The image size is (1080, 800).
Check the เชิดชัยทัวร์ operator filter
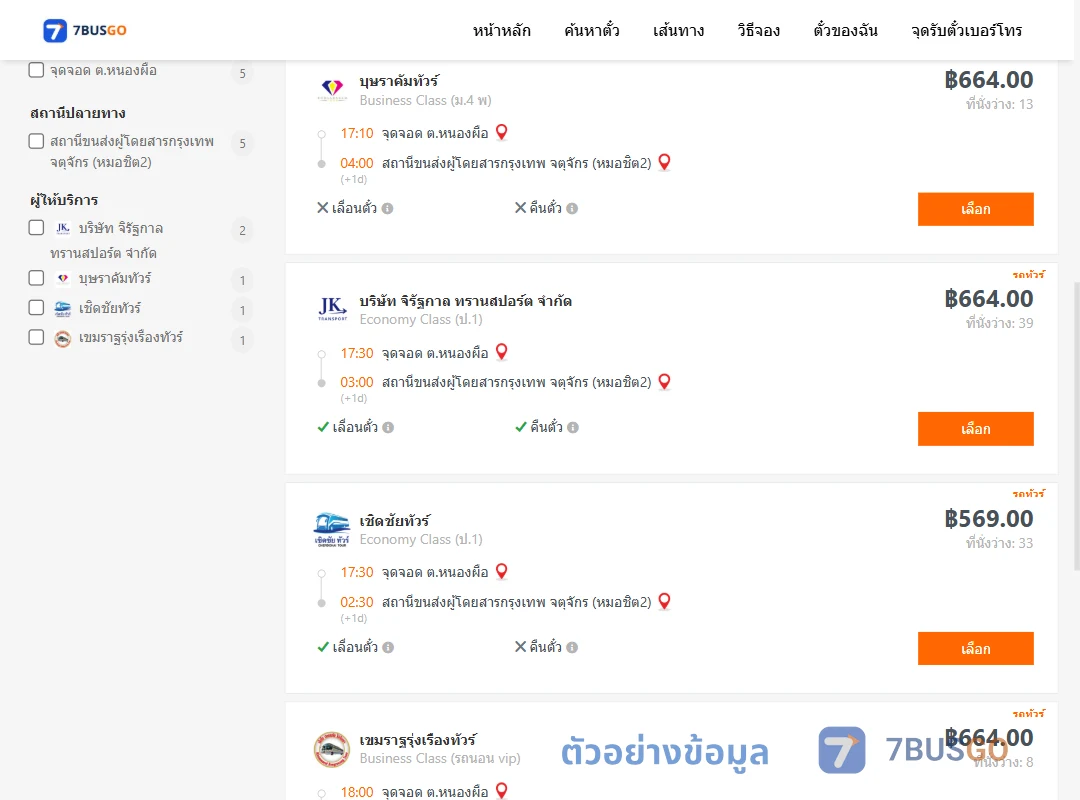click(37, 308)
